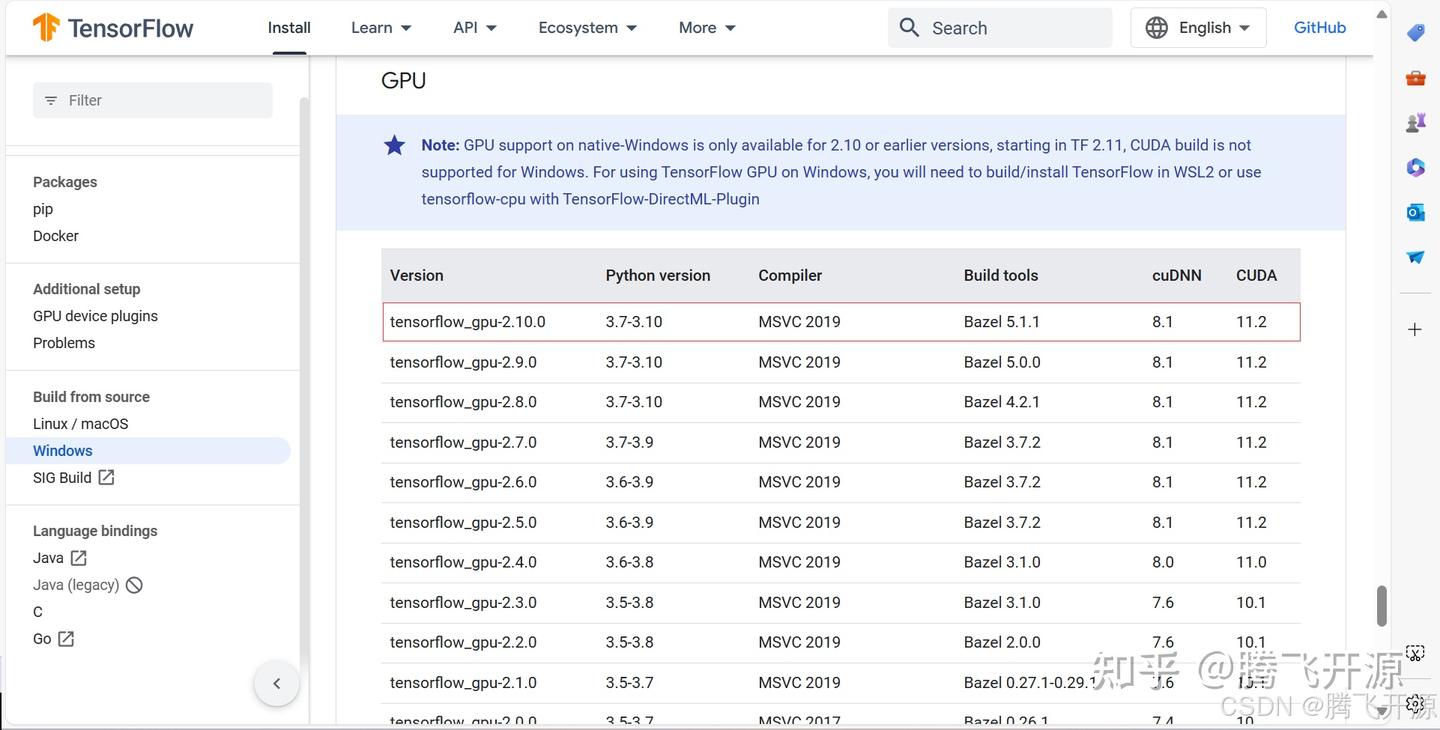This screenshot has width=1440, height=730.
Task: Open Outlook from the browser sidebar
Action: click(x=1415, y=212)
